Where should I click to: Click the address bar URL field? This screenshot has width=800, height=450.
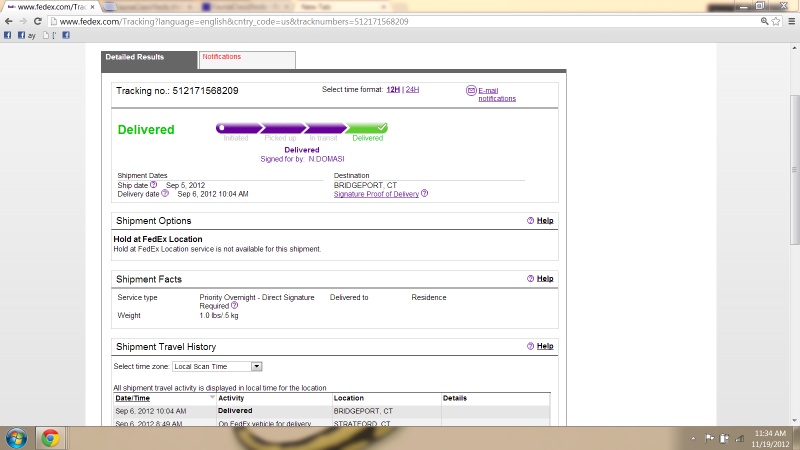click(403, 21)
